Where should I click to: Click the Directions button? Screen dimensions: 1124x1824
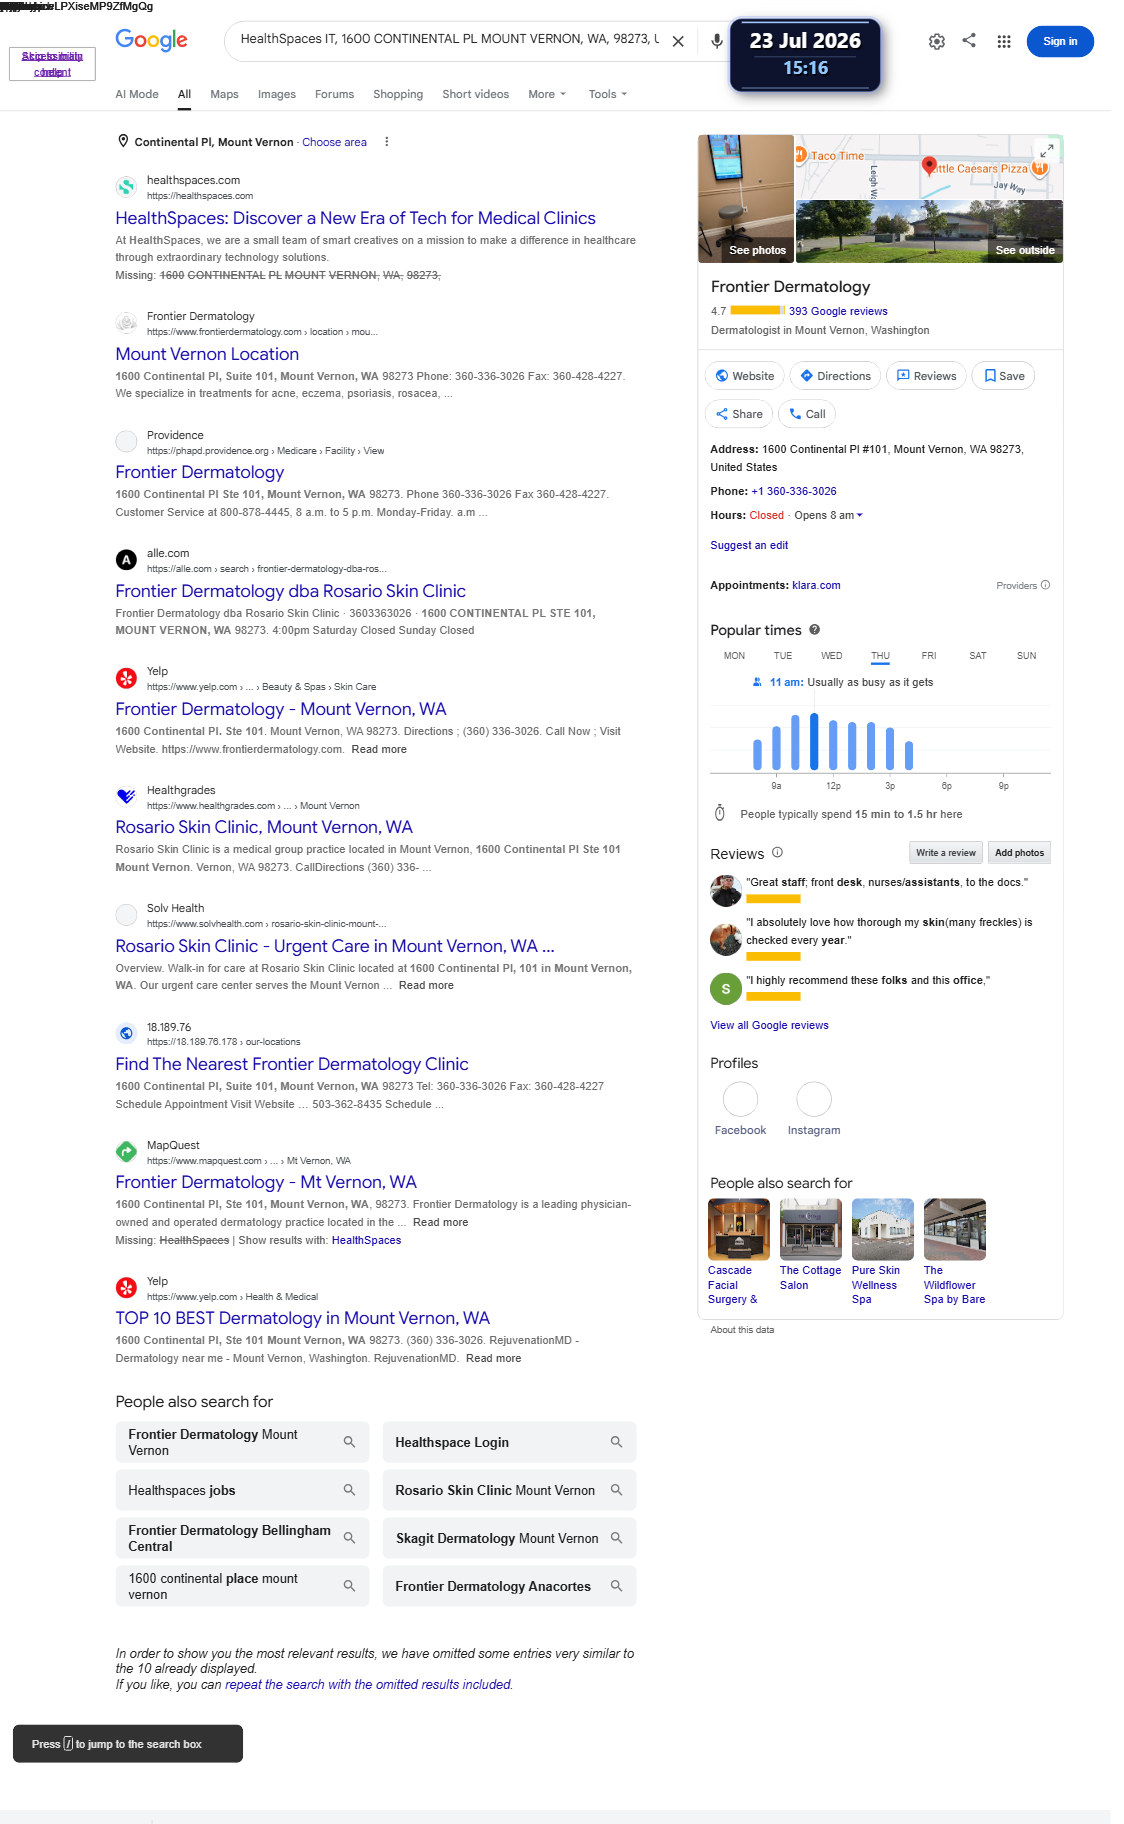tap(835, 376)
